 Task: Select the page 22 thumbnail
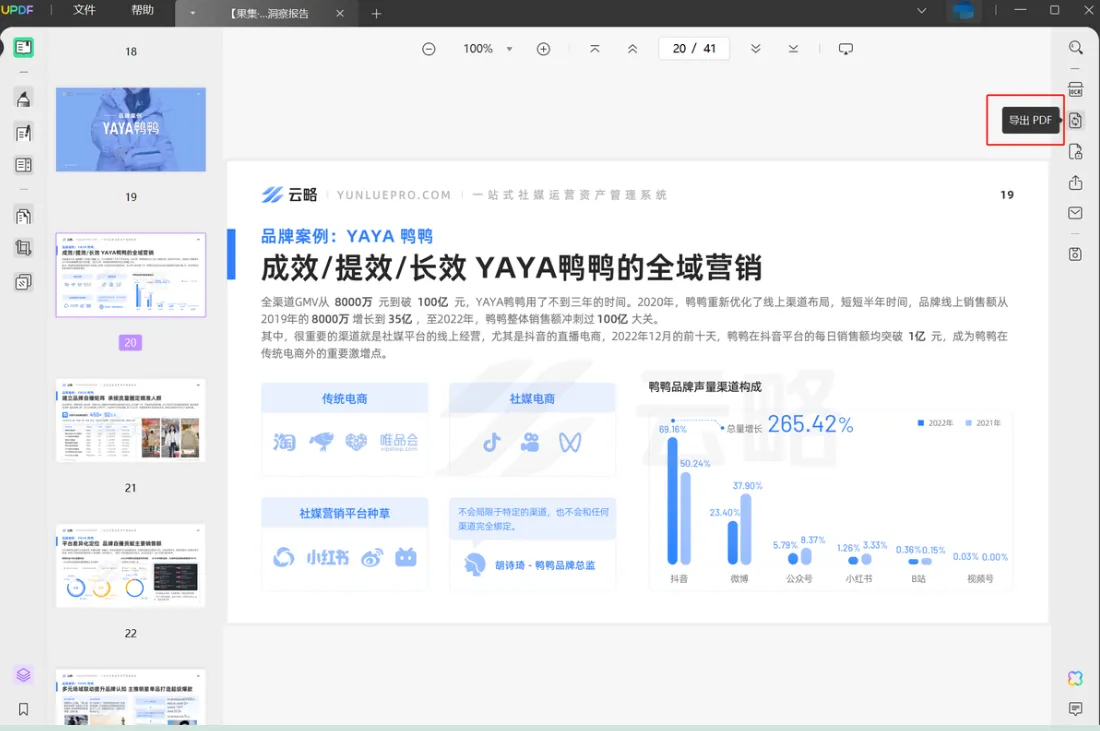[131, 565]
